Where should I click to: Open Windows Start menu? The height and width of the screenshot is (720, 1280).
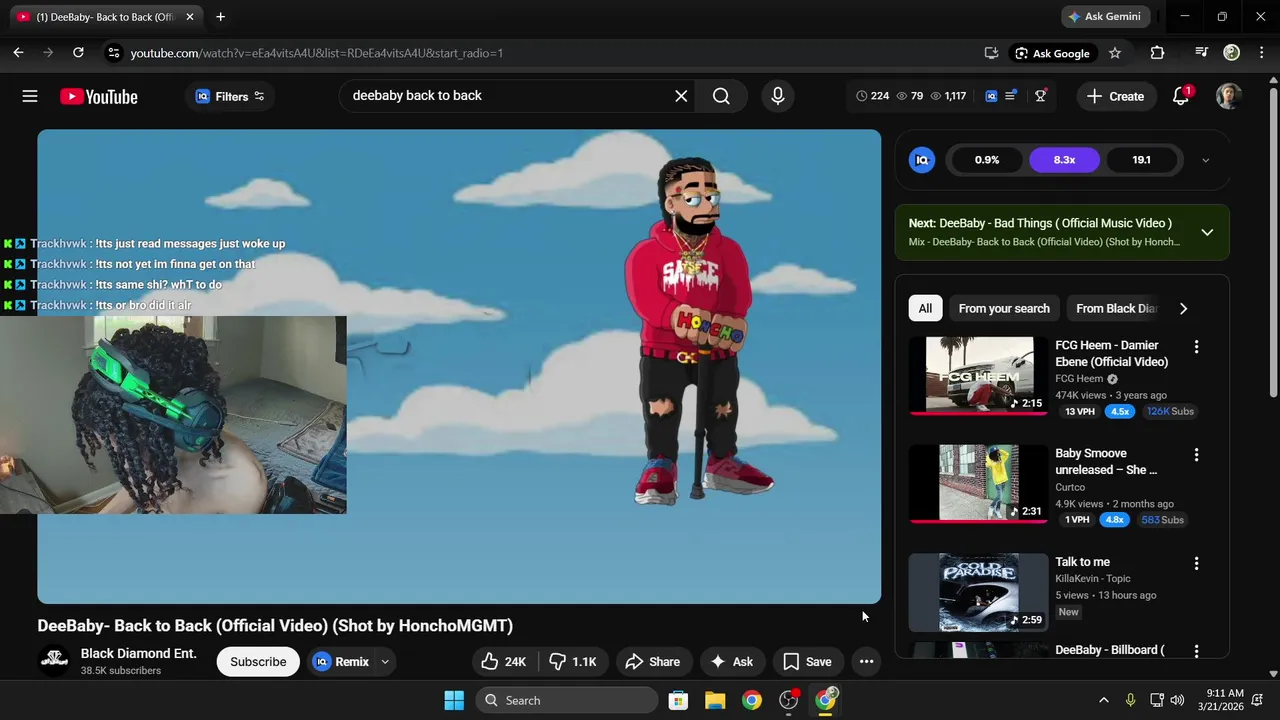point(454,700)
